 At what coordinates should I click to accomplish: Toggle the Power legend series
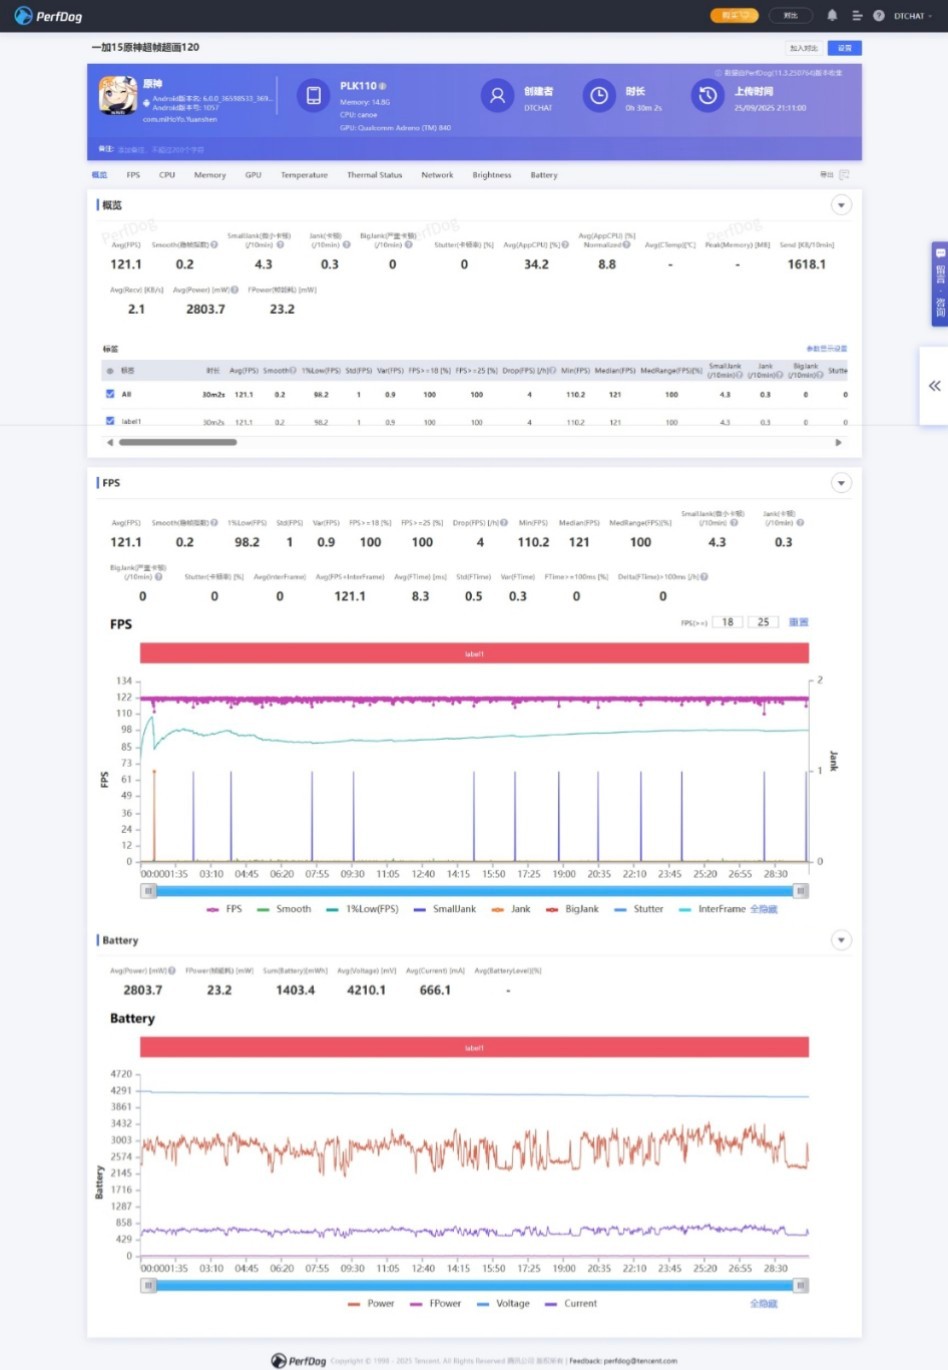pyautogui.click(x=371, y=1303)
